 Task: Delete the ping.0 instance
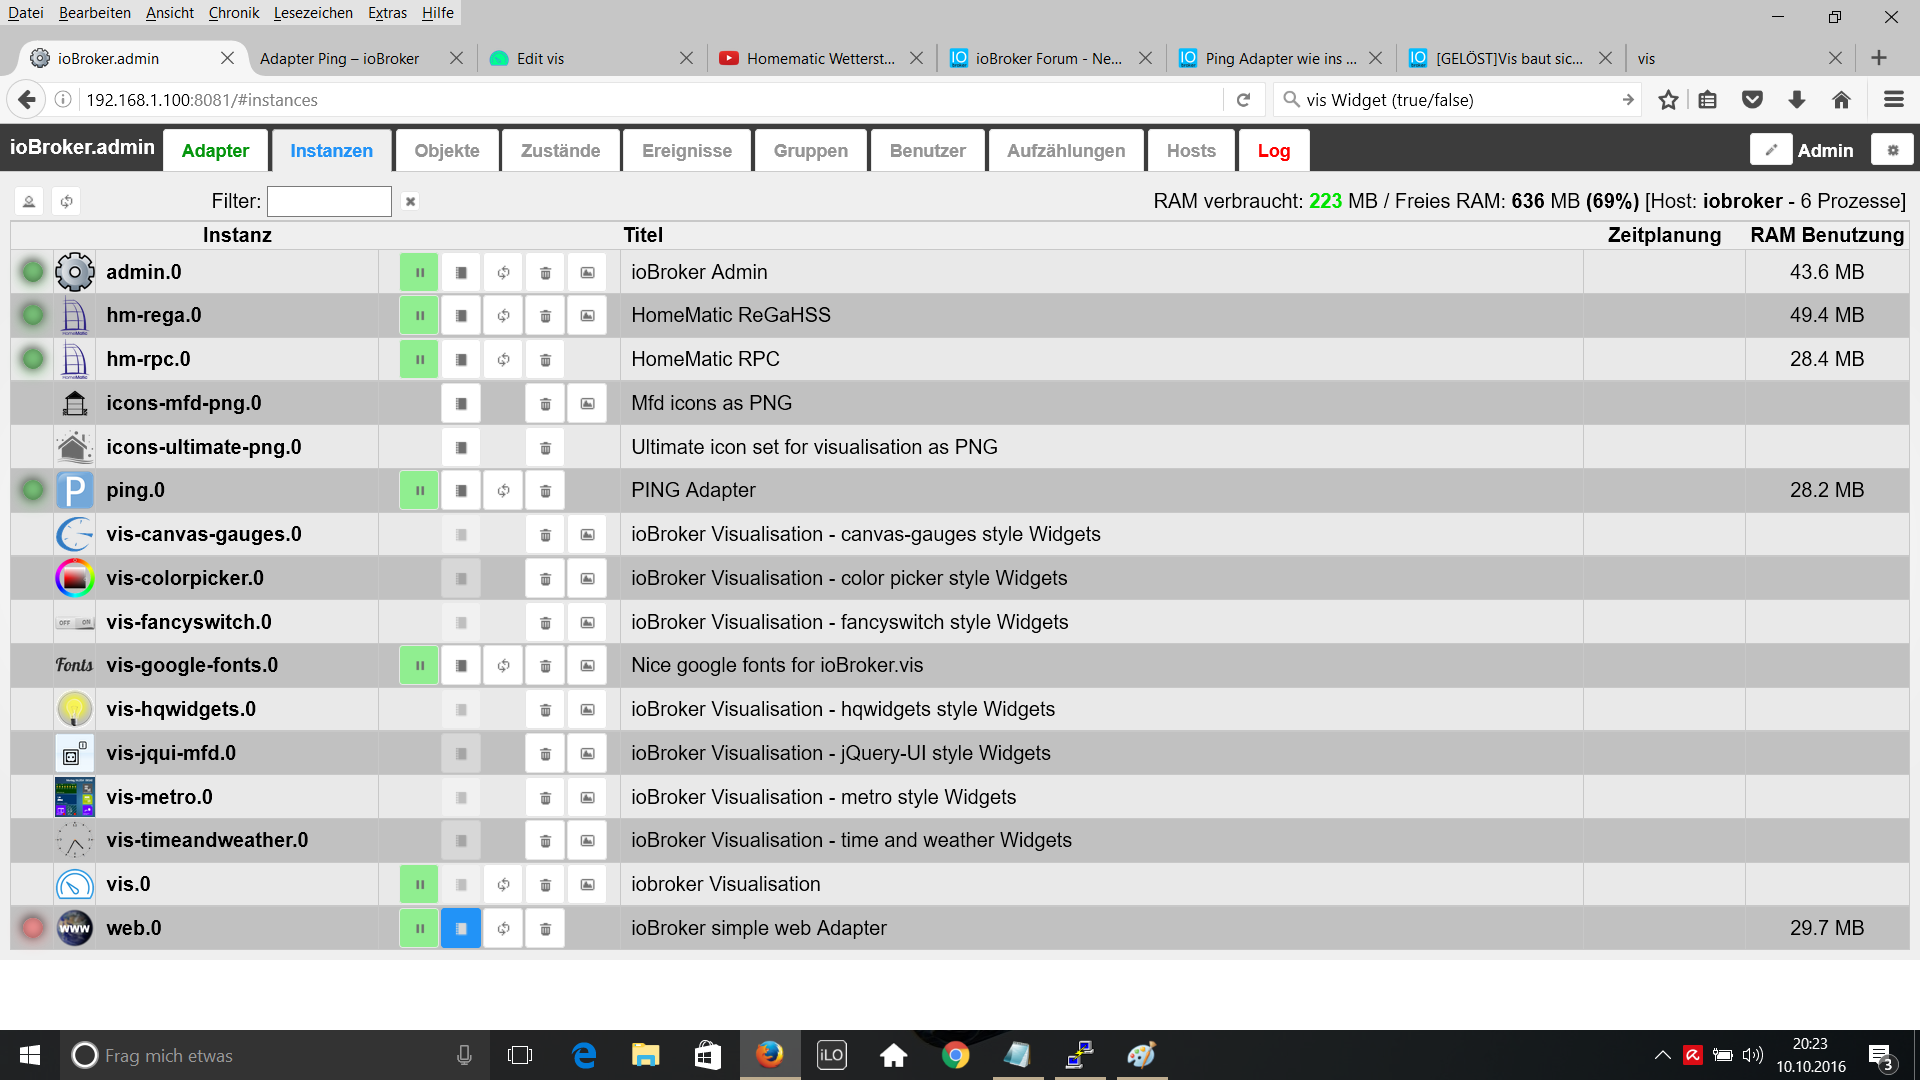pyautogui.click(x=545, y=490)
